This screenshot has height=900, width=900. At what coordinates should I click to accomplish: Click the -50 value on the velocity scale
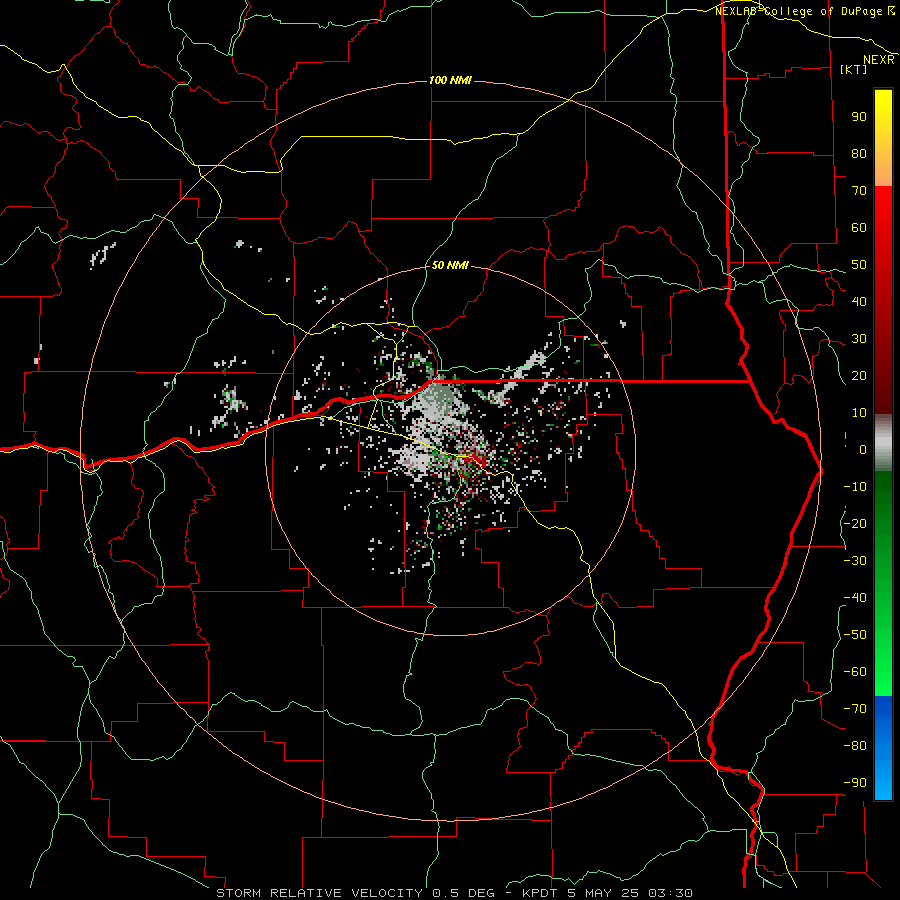click(x=855, y=635)
